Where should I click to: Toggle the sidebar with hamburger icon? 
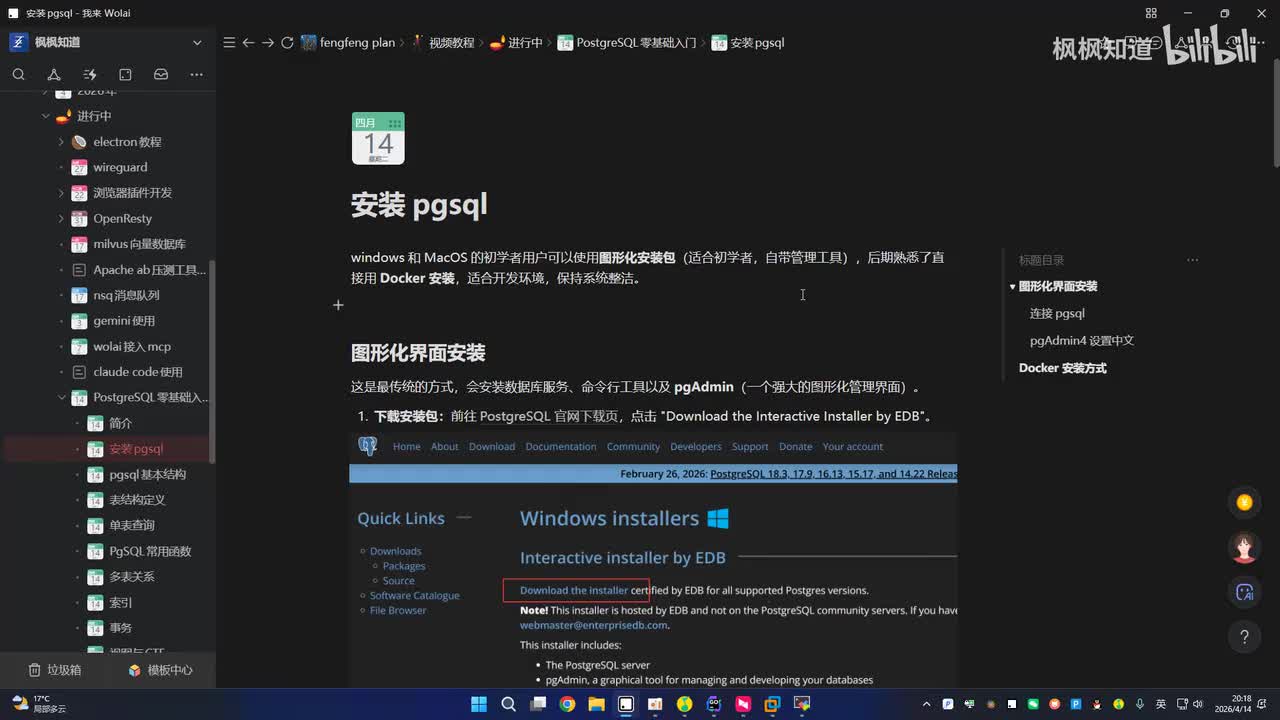click(229, 43)
